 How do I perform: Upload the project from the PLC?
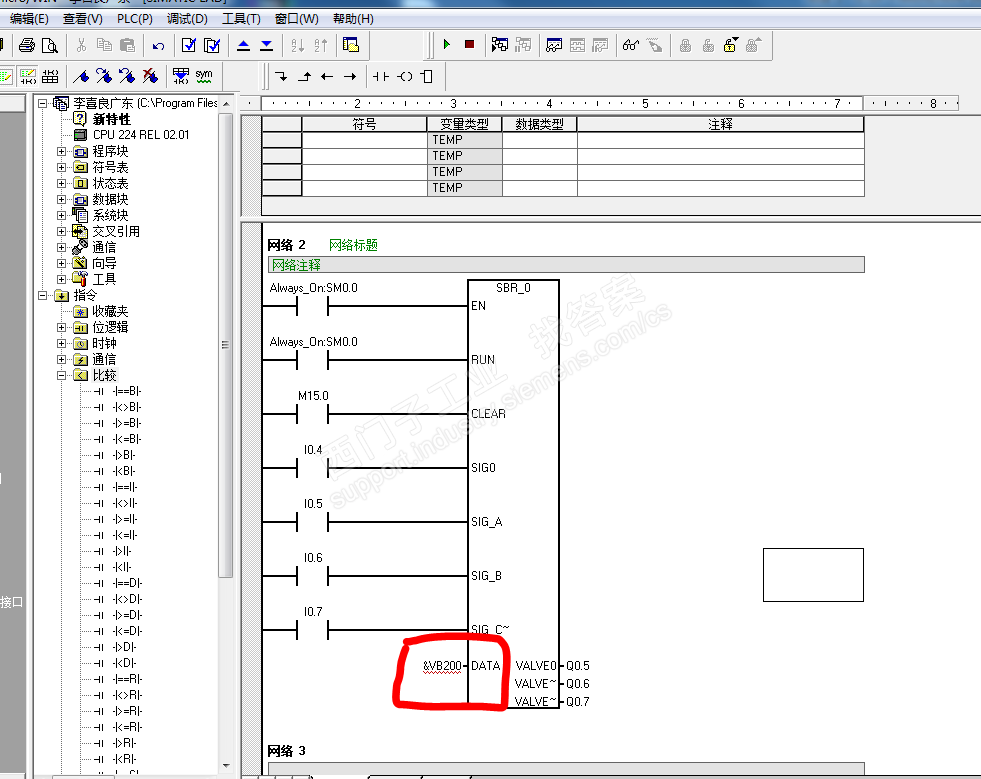244,45
